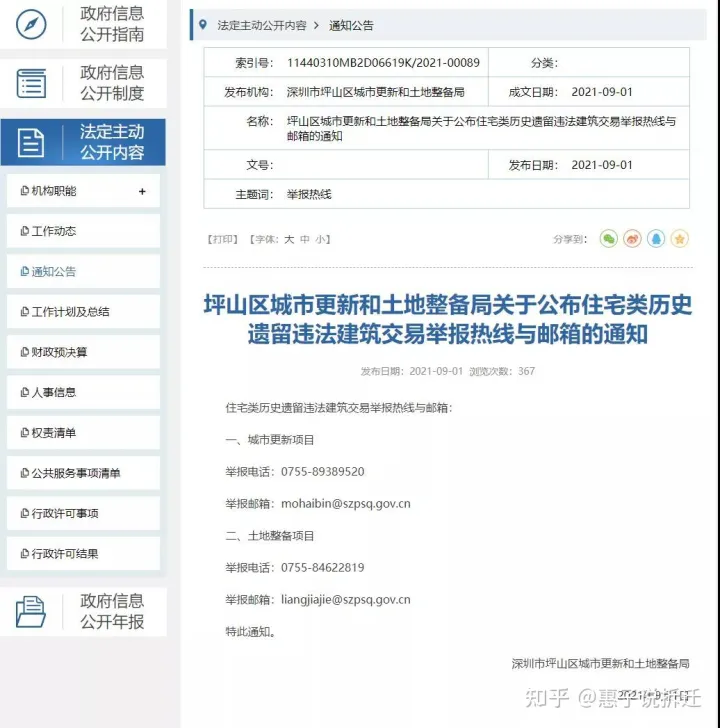Image resolution: width=720 pixels, height=728 pixels.
Task: Click the list icon for 政府信息公开制度
Action: [x=32, y=83]
